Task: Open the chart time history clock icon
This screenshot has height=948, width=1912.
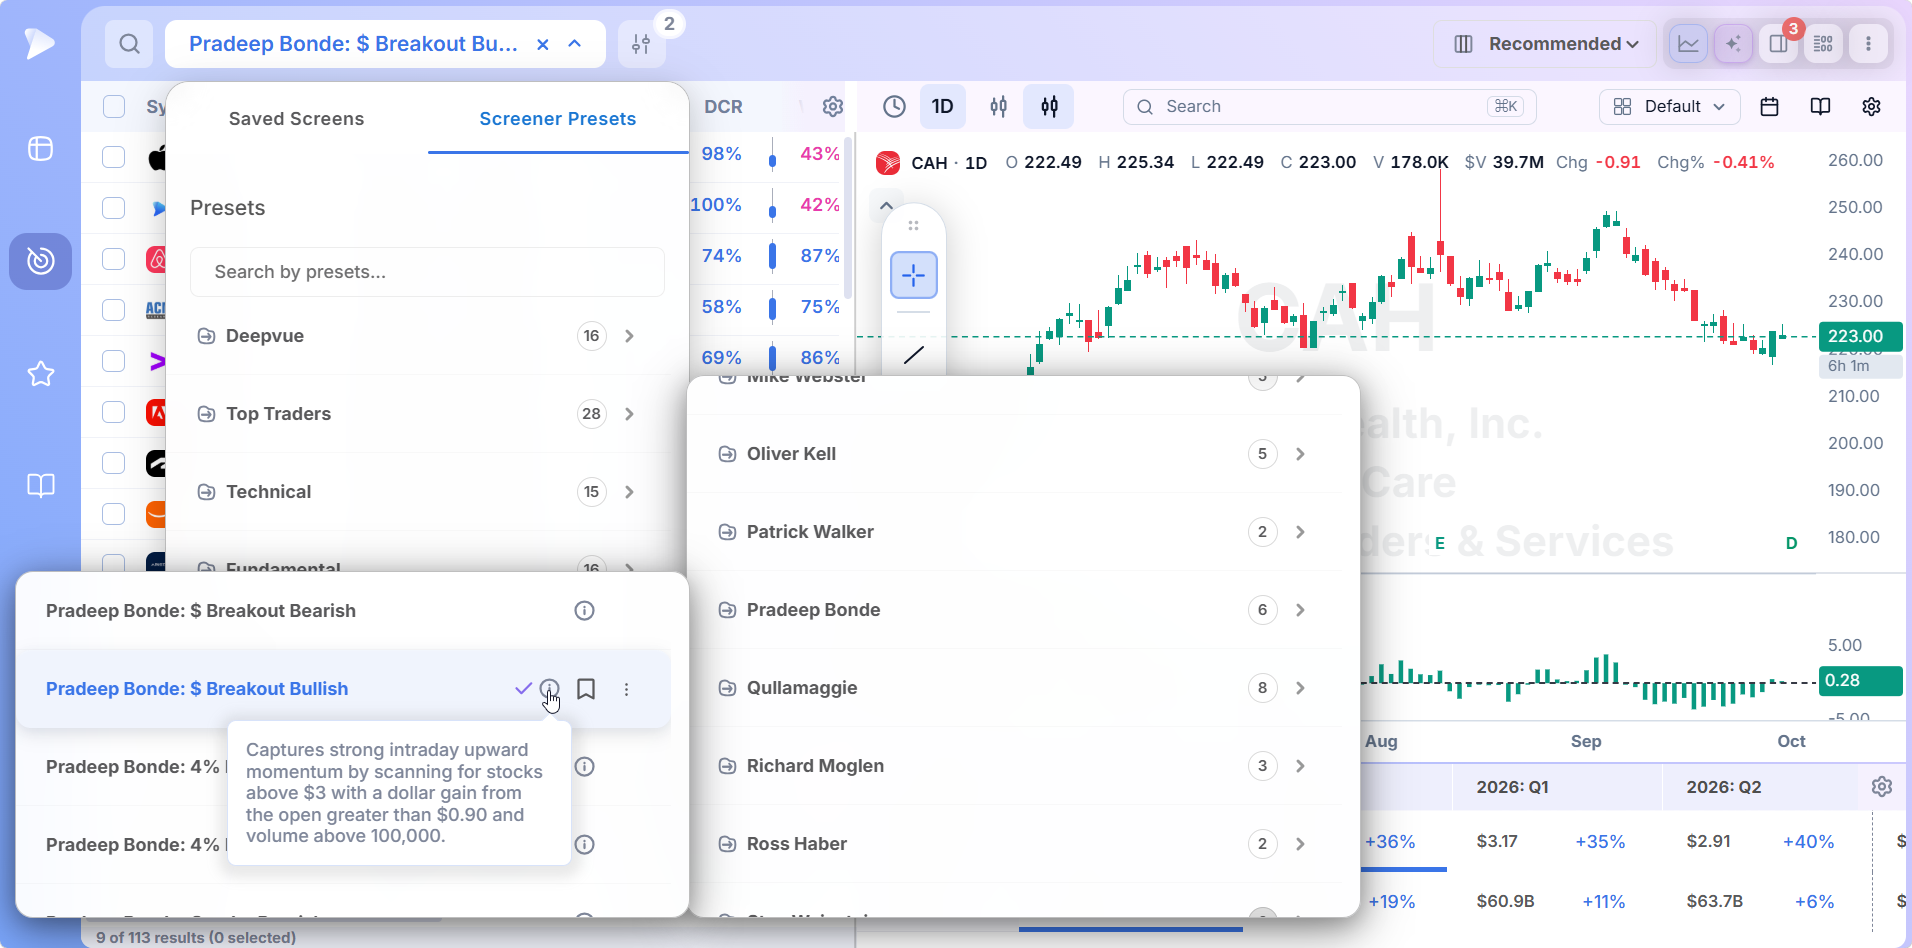Action: [x=894, y=107]
